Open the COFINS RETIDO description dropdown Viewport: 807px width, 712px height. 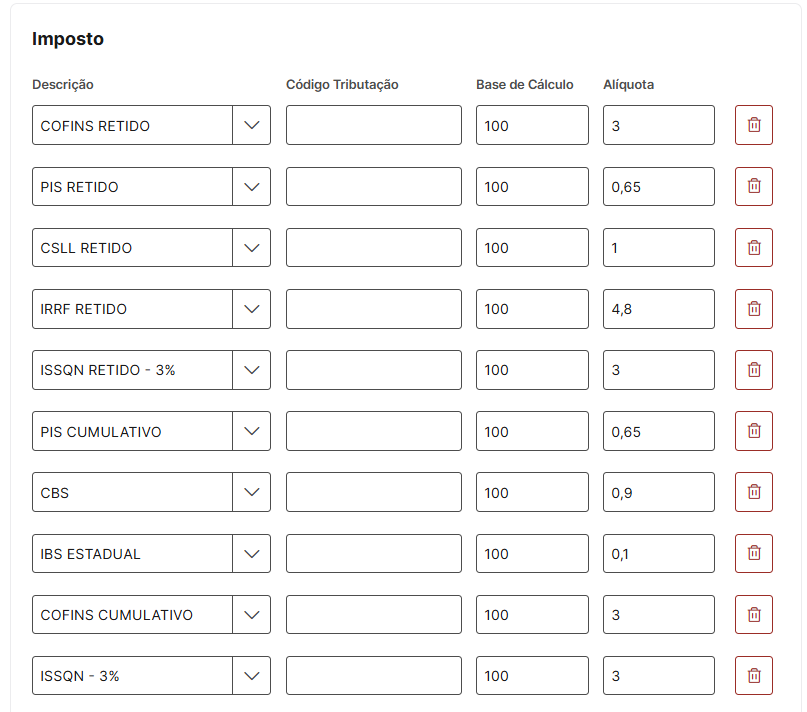[251, 125]
